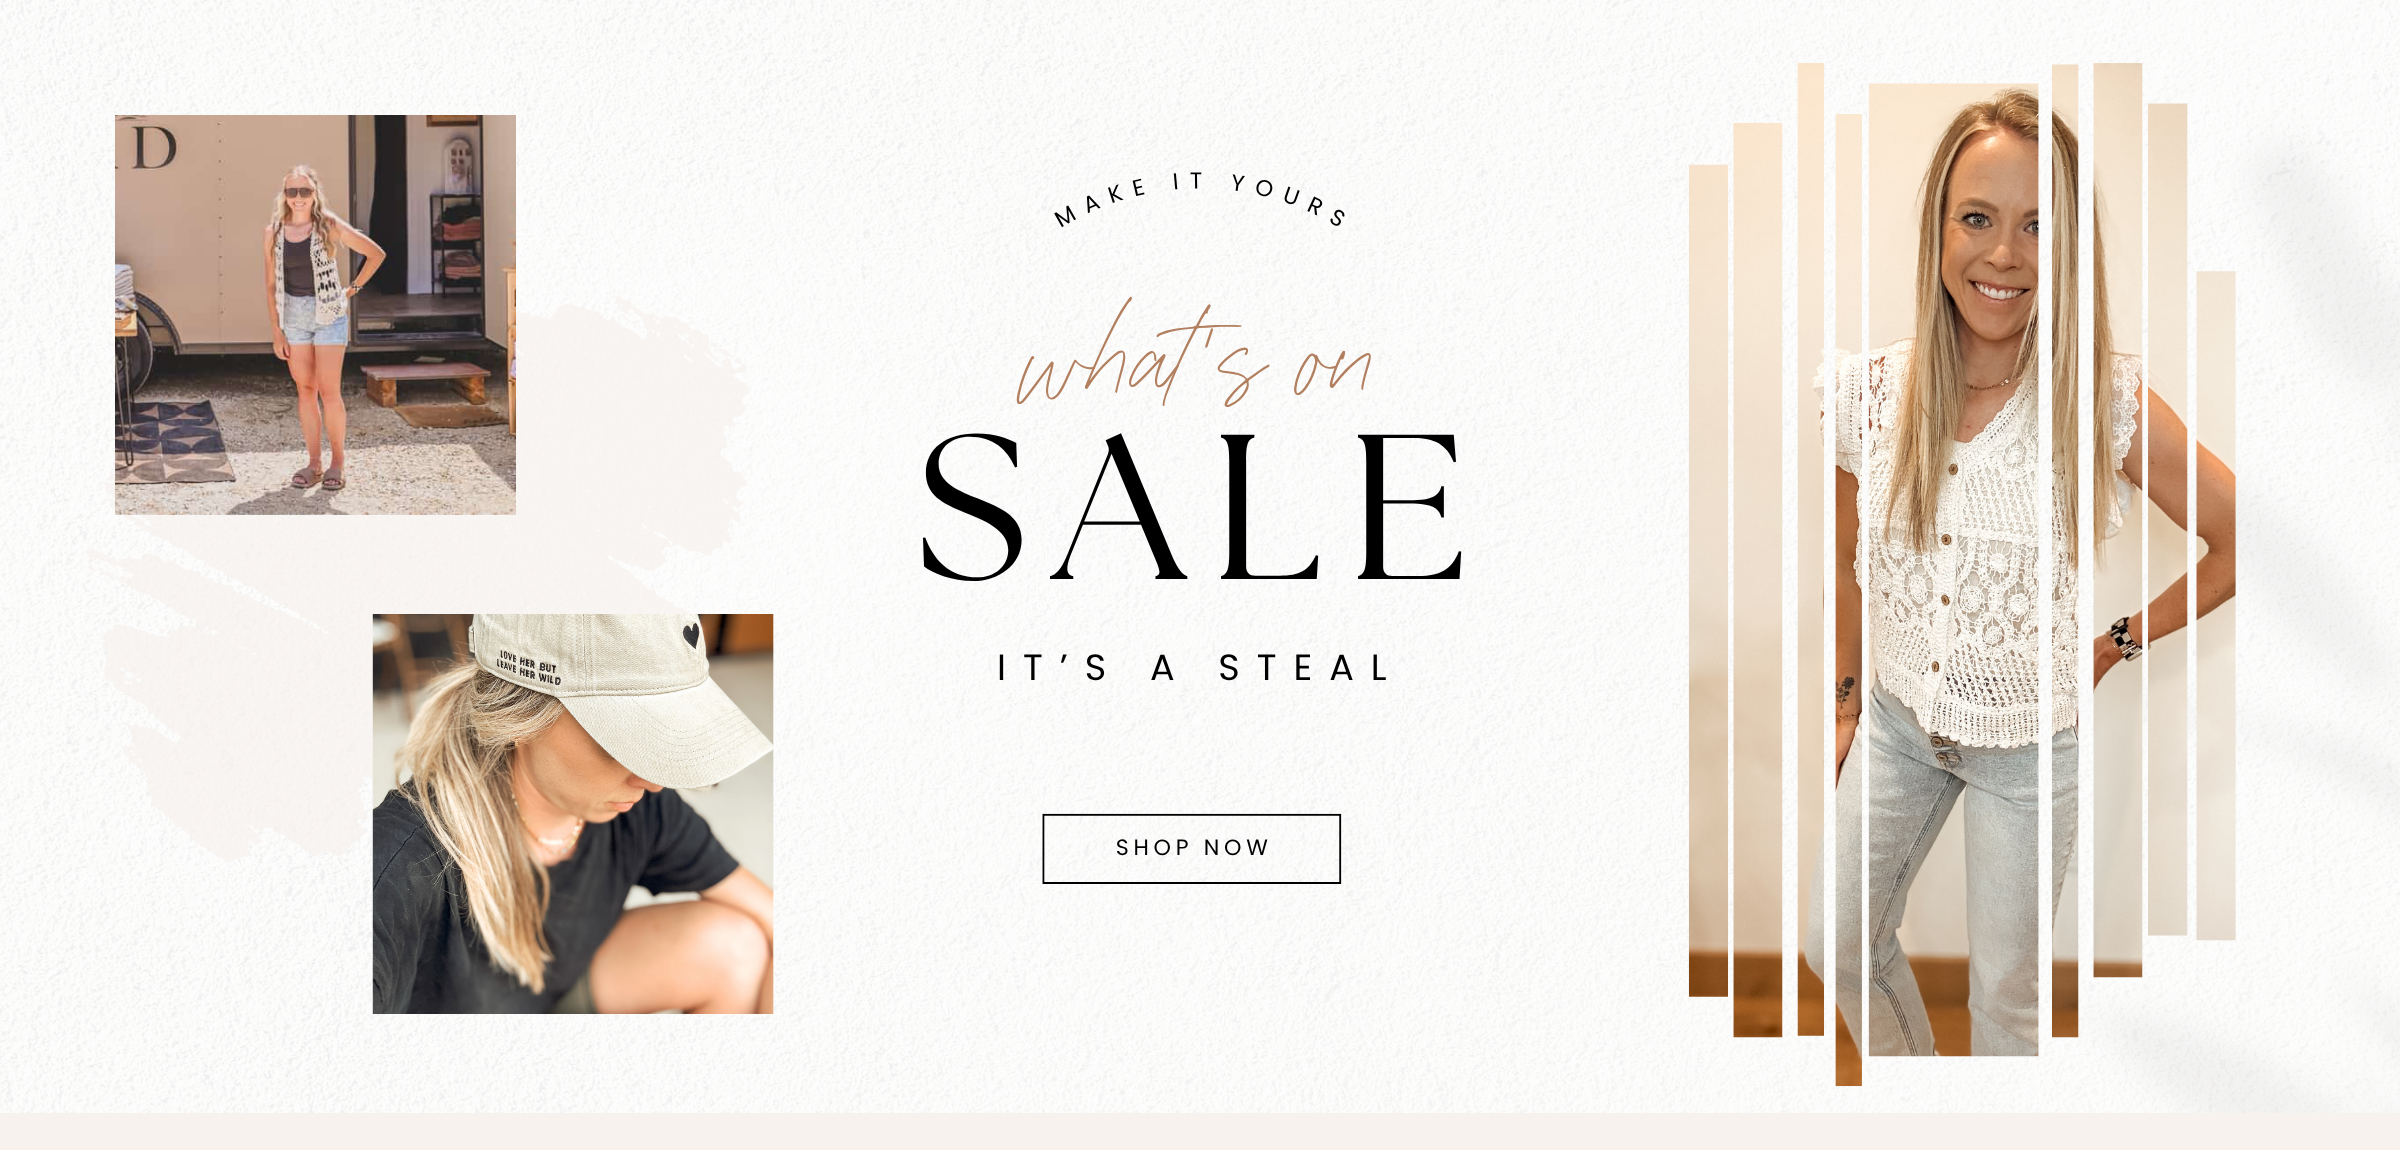2400x1150 pixels.
Task: Click the embroidered text on the cap
Action: click(x=529, y=666)
